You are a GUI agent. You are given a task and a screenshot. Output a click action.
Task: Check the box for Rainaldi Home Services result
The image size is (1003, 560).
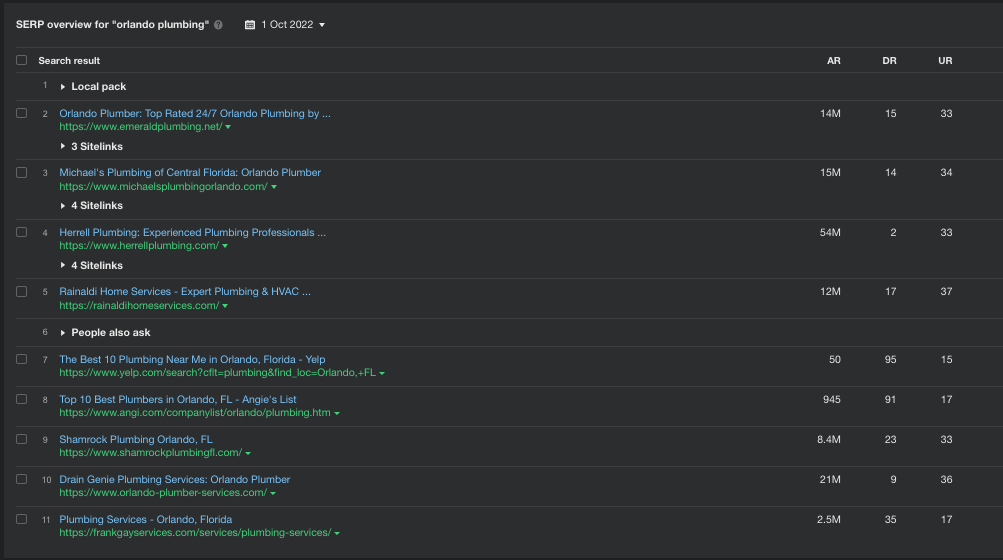pyautogui.click(x=22, y=292)
